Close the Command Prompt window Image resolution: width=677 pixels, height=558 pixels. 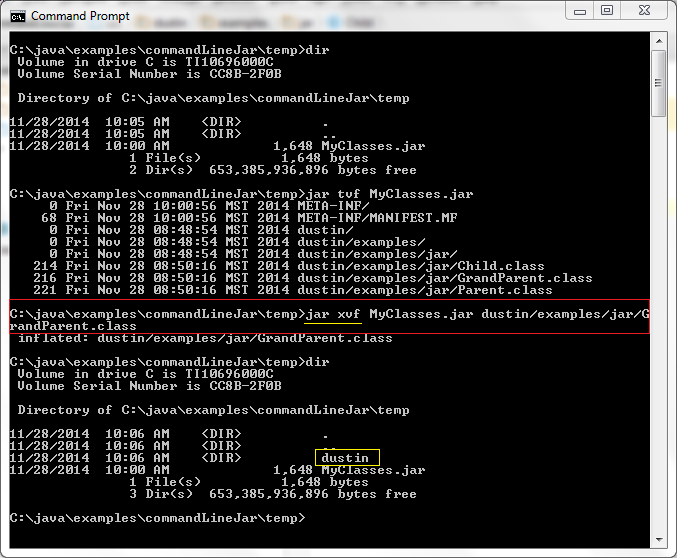pyautogui.click(x=645, y=11)
